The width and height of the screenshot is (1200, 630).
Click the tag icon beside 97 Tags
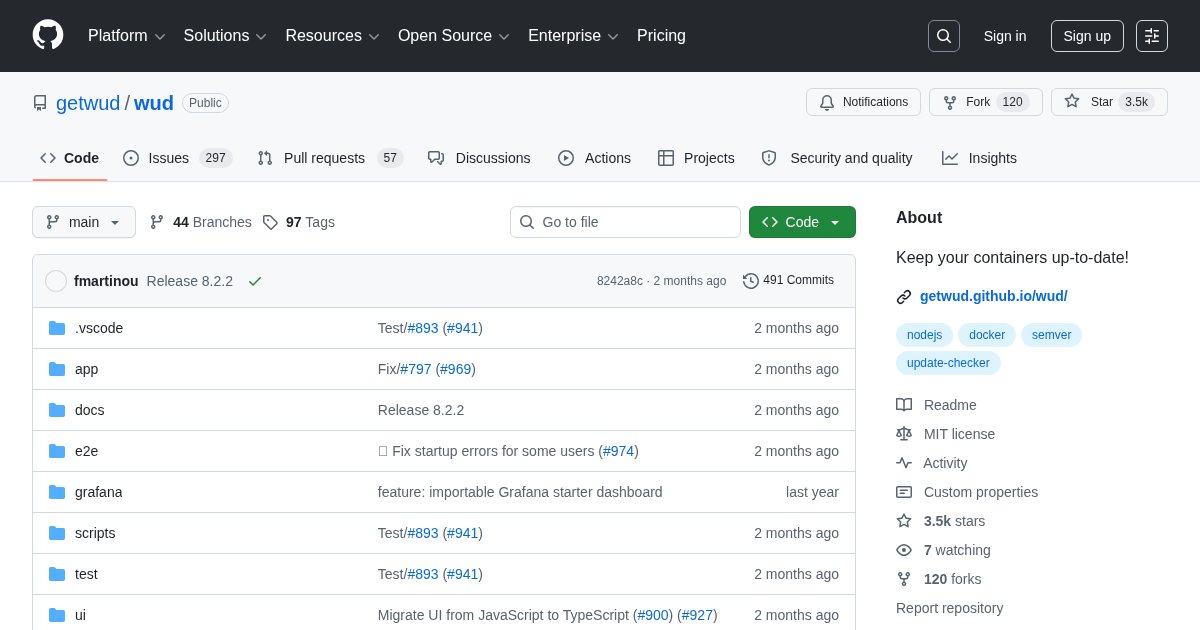point(270,222)
